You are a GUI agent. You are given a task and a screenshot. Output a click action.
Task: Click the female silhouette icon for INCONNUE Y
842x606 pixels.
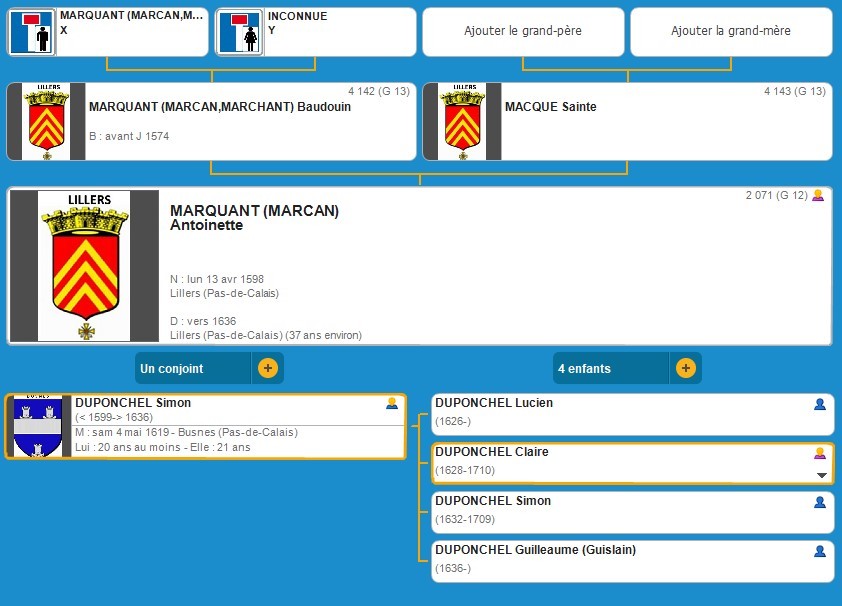[241, 32]
